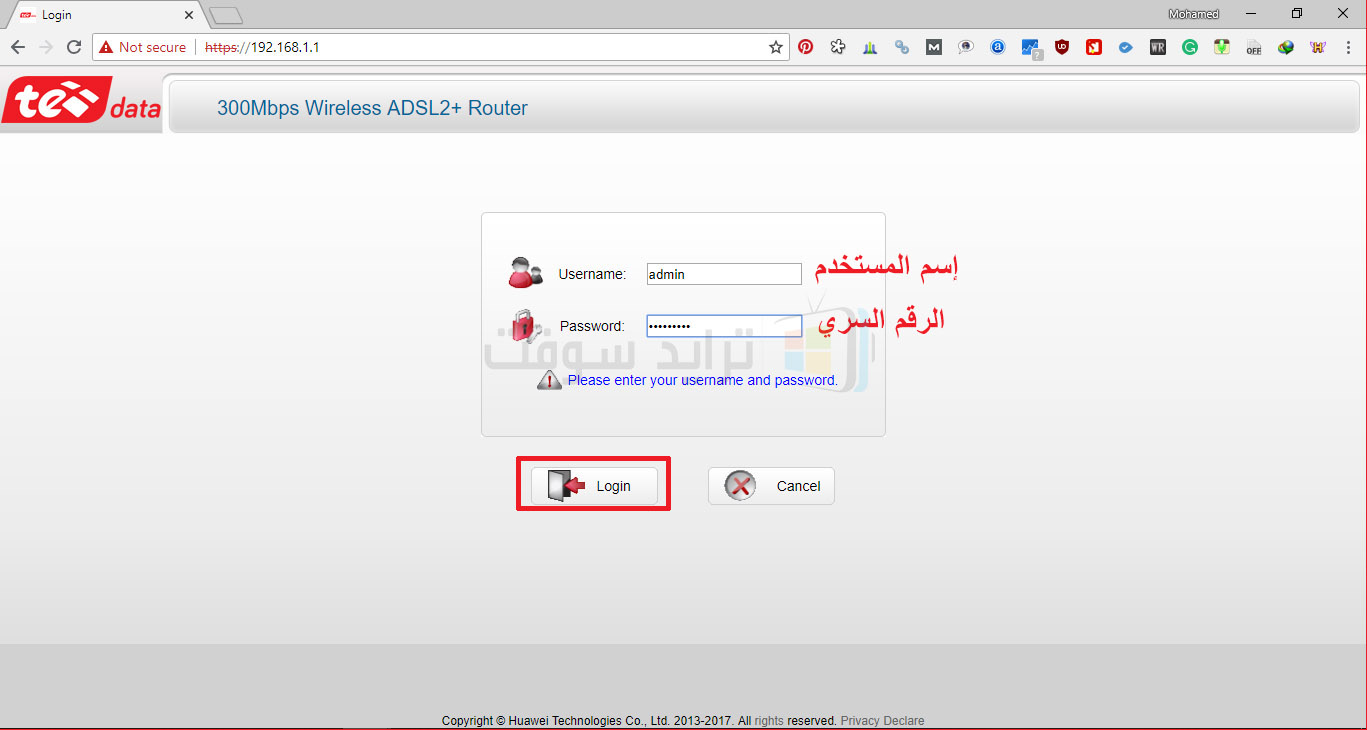Focus the Password input field
Image resolution: width=1367 pixels, height=730 pixels.
[724, 326]
